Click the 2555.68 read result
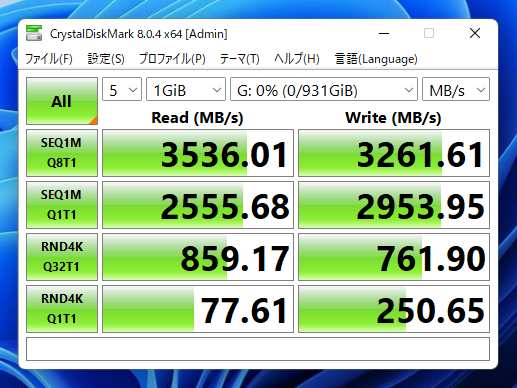The width and height of the screenshot is (517, 388). (198, 205)
